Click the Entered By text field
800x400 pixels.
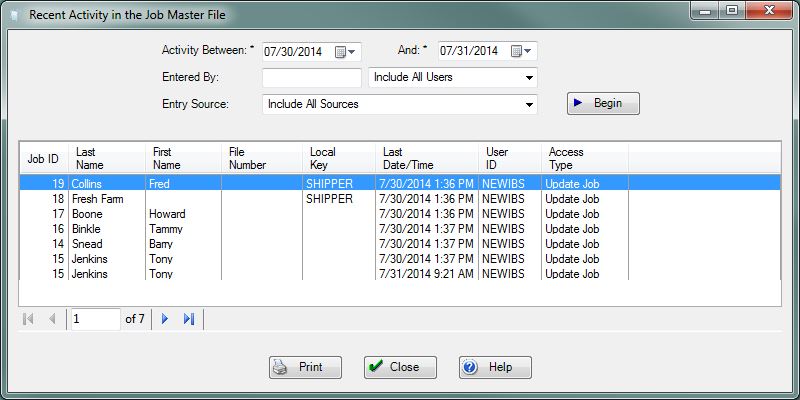point(311,77)
